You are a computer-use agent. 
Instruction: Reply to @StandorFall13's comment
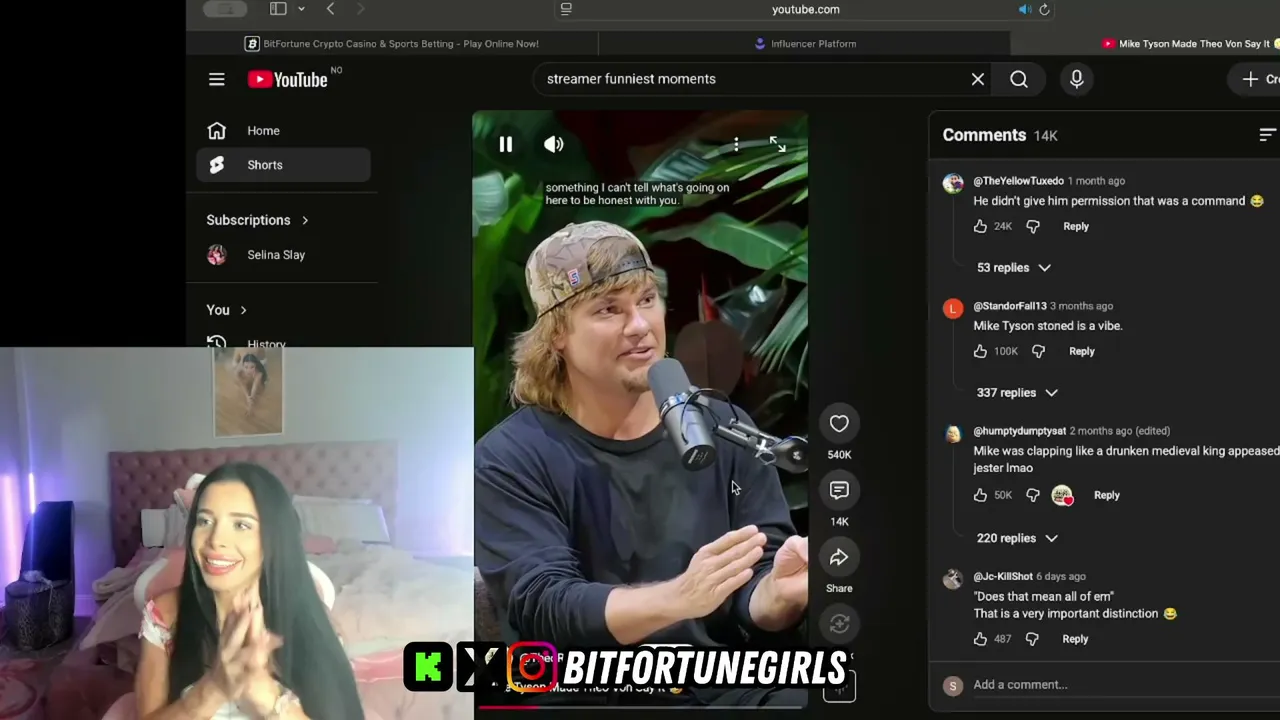1082,352
